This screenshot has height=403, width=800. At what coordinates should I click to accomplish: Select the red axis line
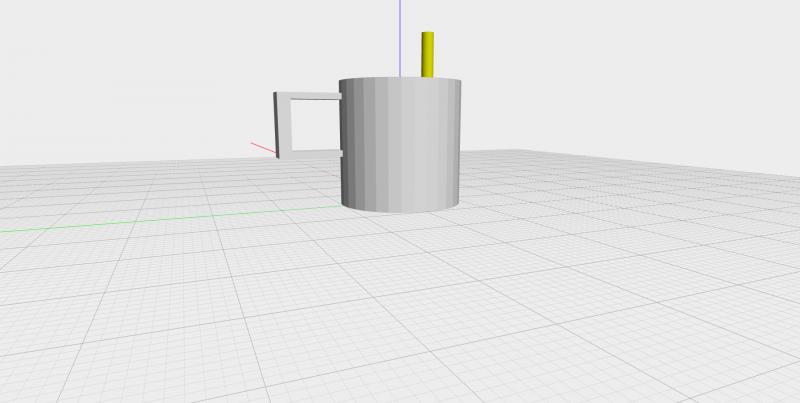click(264, 148)
